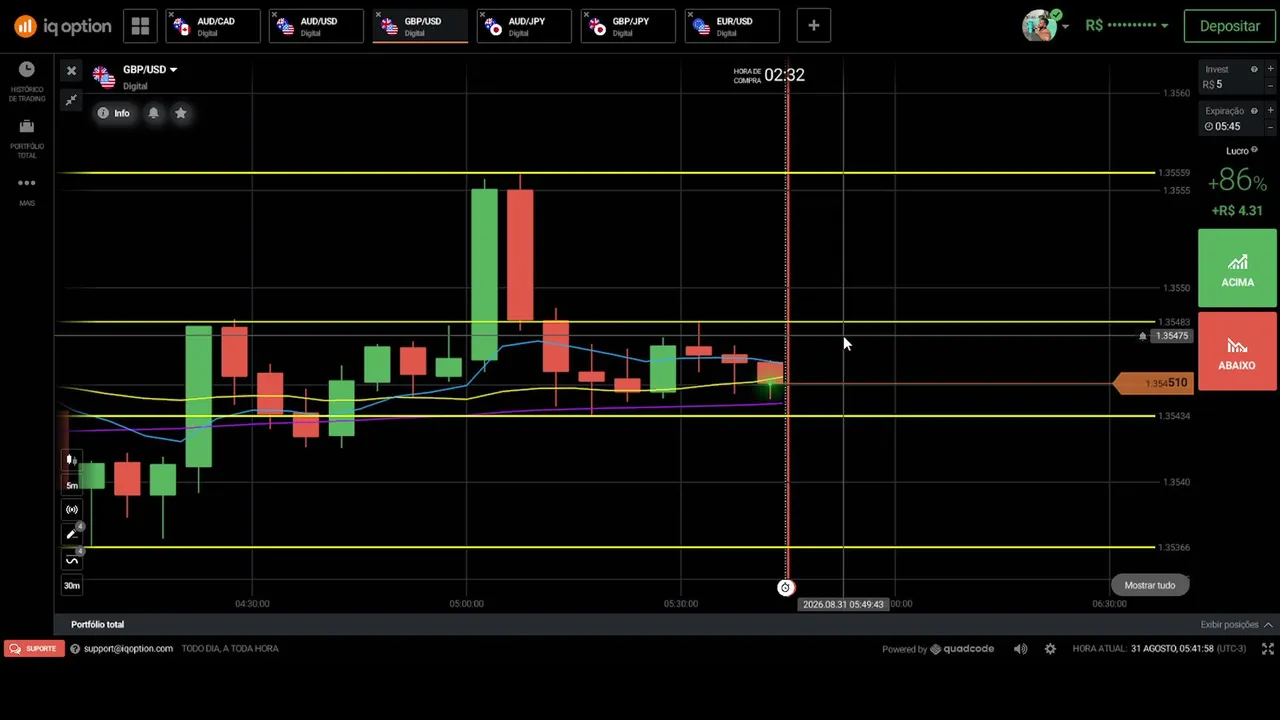Close the EUR/USD tab

coord(693,15)
